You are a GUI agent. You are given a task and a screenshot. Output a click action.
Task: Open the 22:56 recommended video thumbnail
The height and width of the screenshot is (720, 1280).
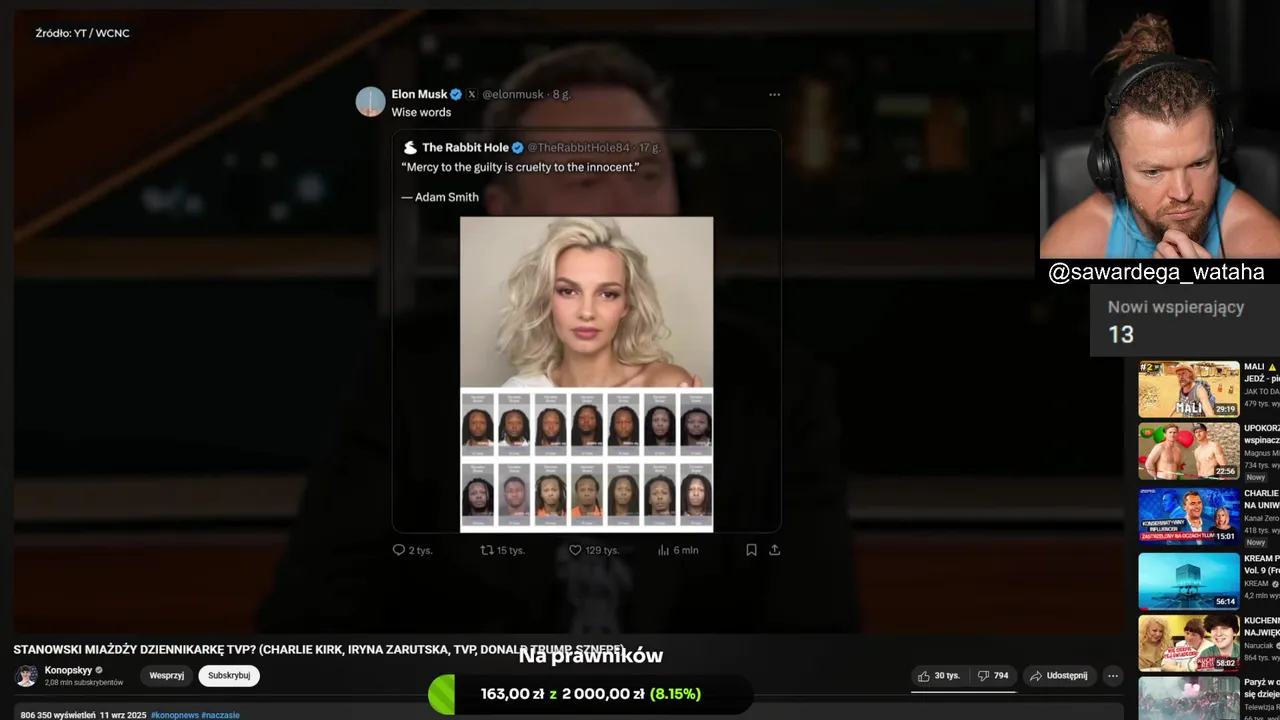pyautogui.click(x=1189, y=452)
